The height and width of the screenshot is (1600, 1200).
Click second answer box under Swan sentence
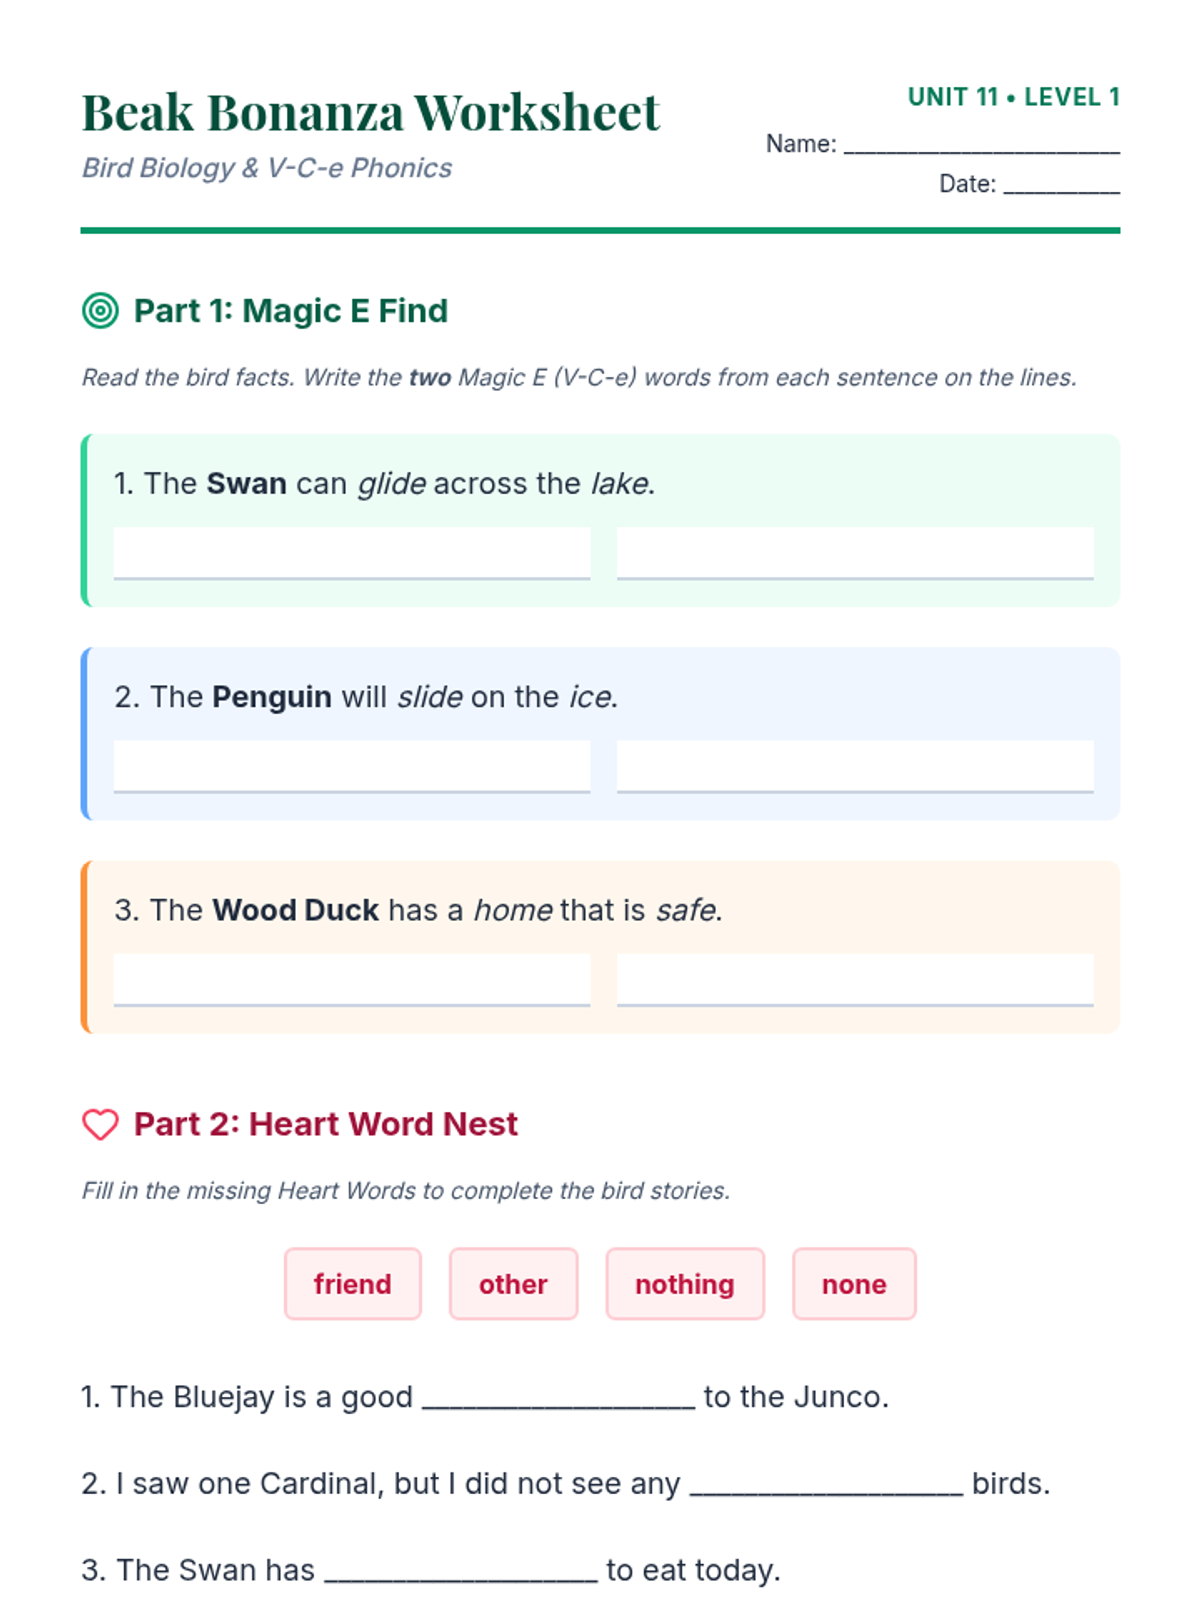coord(855,553)
